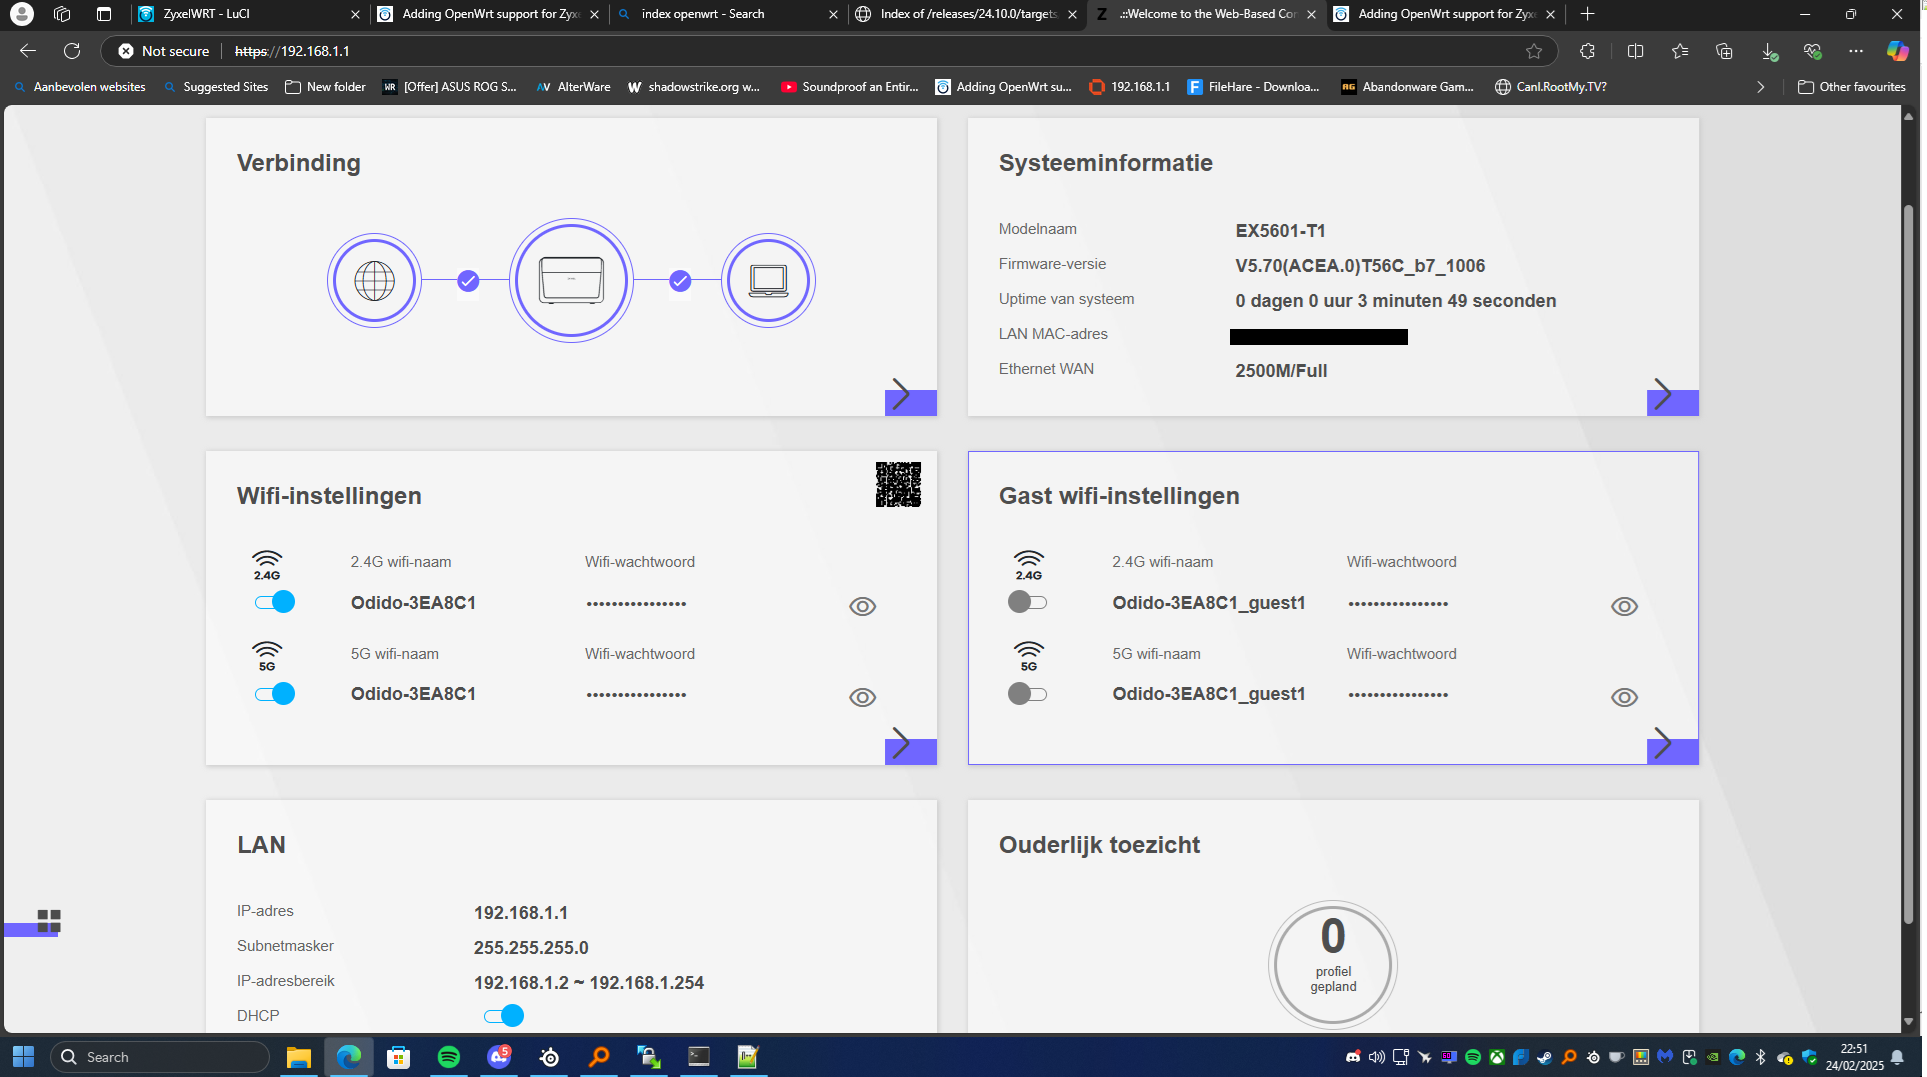Expand the Systeeminformatie card arrow
1927x1077 pixels.
[x=1672, y=396]
